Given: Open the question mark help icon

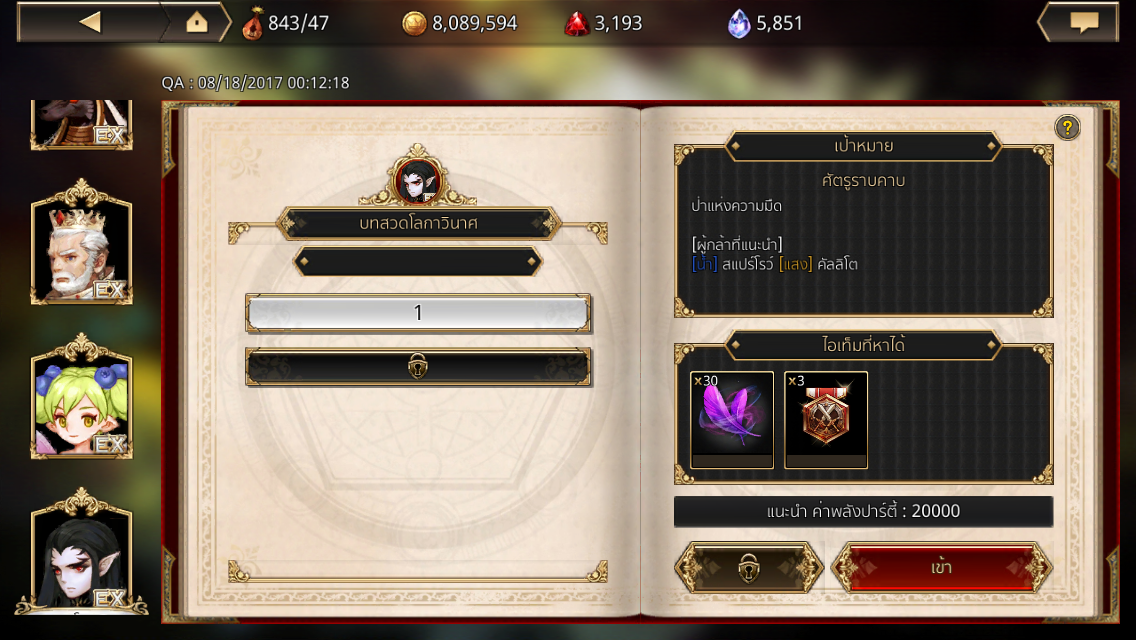Looking at the screenshot, I should pyautogui.click(x=1066, y=128).
